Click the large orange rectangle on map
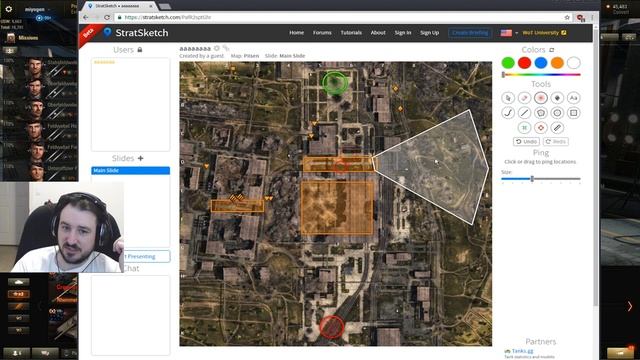This screenshot has width=640, height=360. tap(337, 208)
